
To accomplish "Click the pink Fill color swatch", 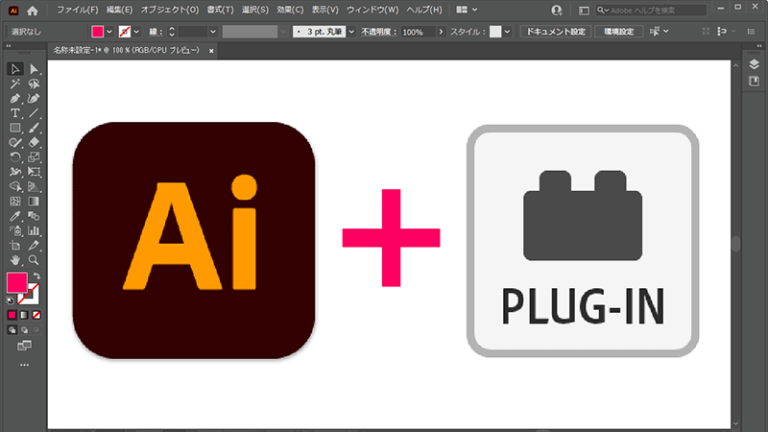I will 17,283.
